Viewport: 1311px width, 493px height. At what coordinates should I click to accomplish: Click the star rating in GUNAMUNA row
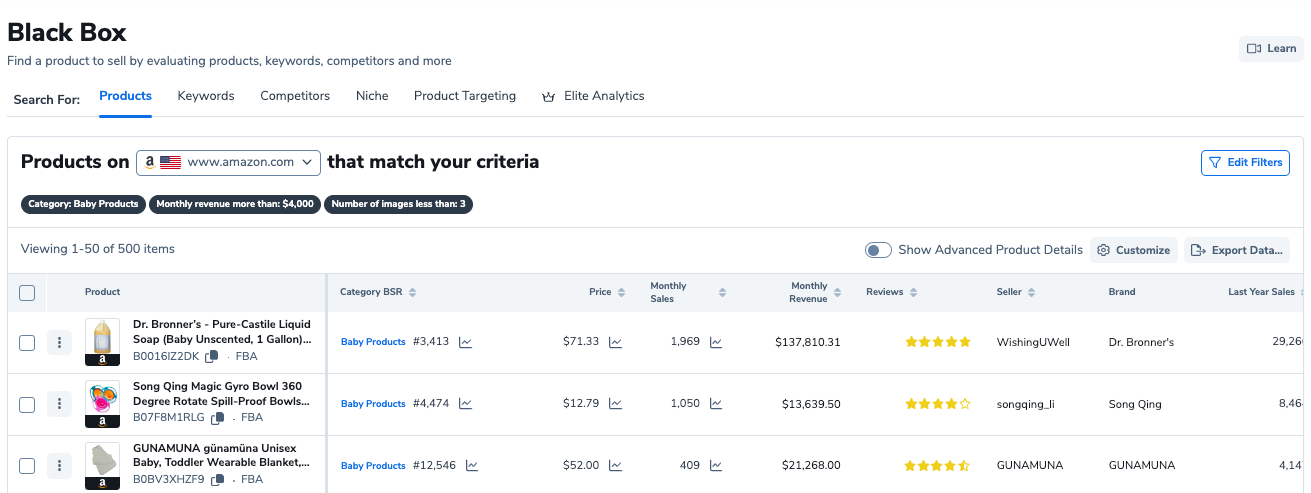(x=938, y=466)
